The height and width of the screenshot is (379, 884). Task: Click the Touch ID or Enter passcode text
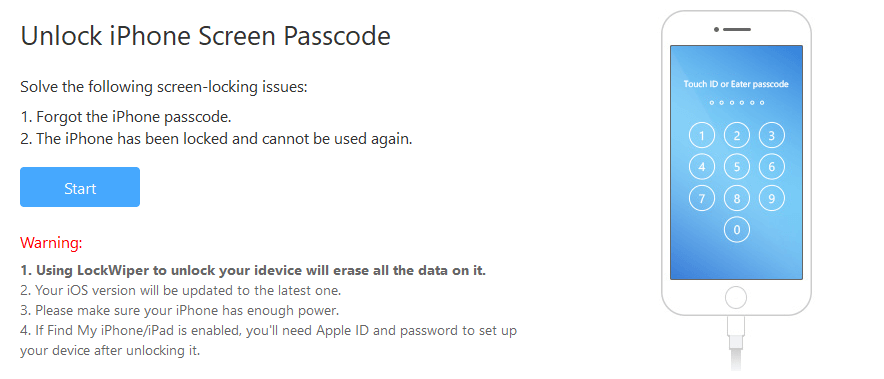(736, 84)
